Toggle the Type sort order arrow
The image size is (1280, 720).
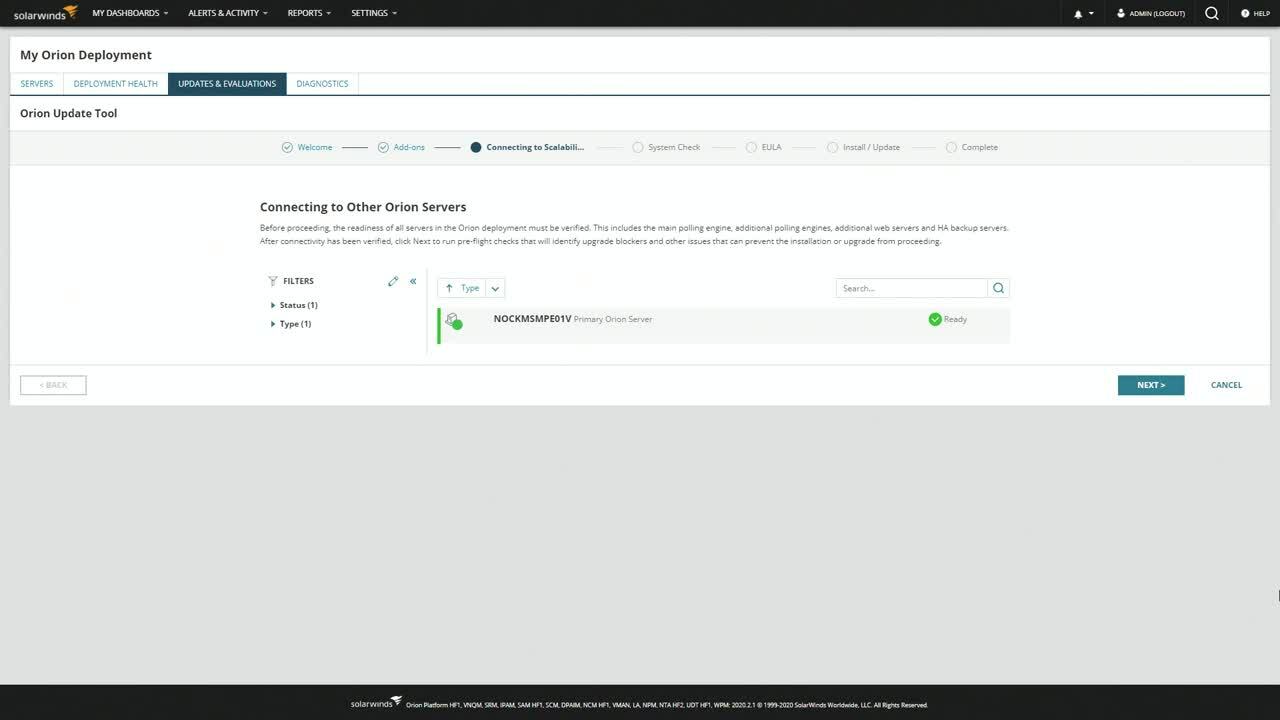coord(449,288)
